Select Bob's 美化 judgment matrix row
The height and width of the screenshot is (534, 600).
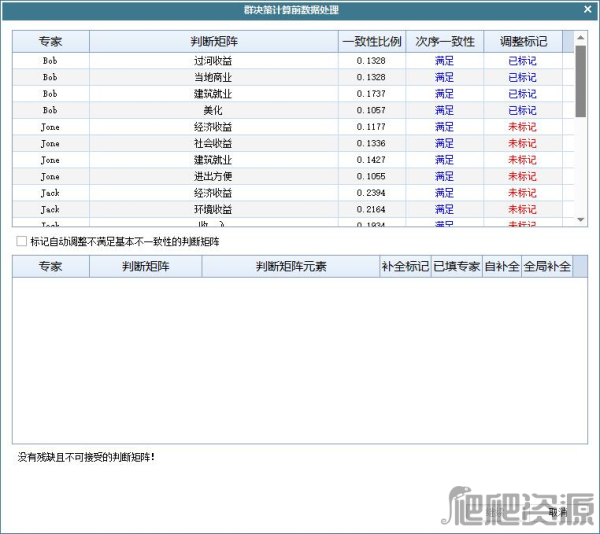pos(213,111)
